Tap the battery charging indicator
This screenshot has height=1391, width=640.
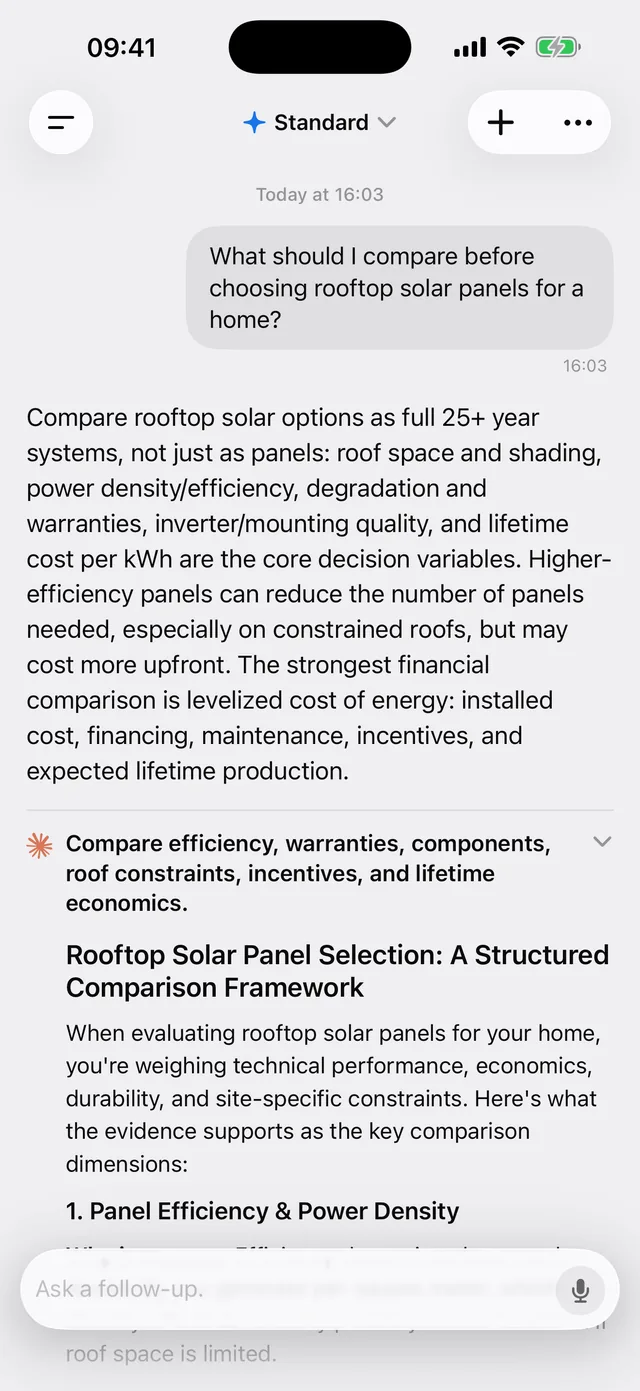coord(558,47)
